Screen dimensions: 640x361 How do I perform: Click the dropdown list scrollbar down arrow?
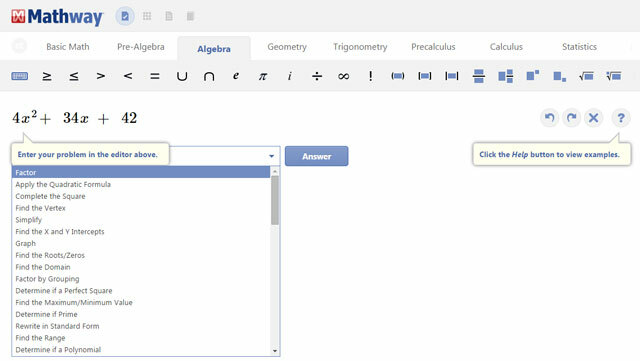275,351
